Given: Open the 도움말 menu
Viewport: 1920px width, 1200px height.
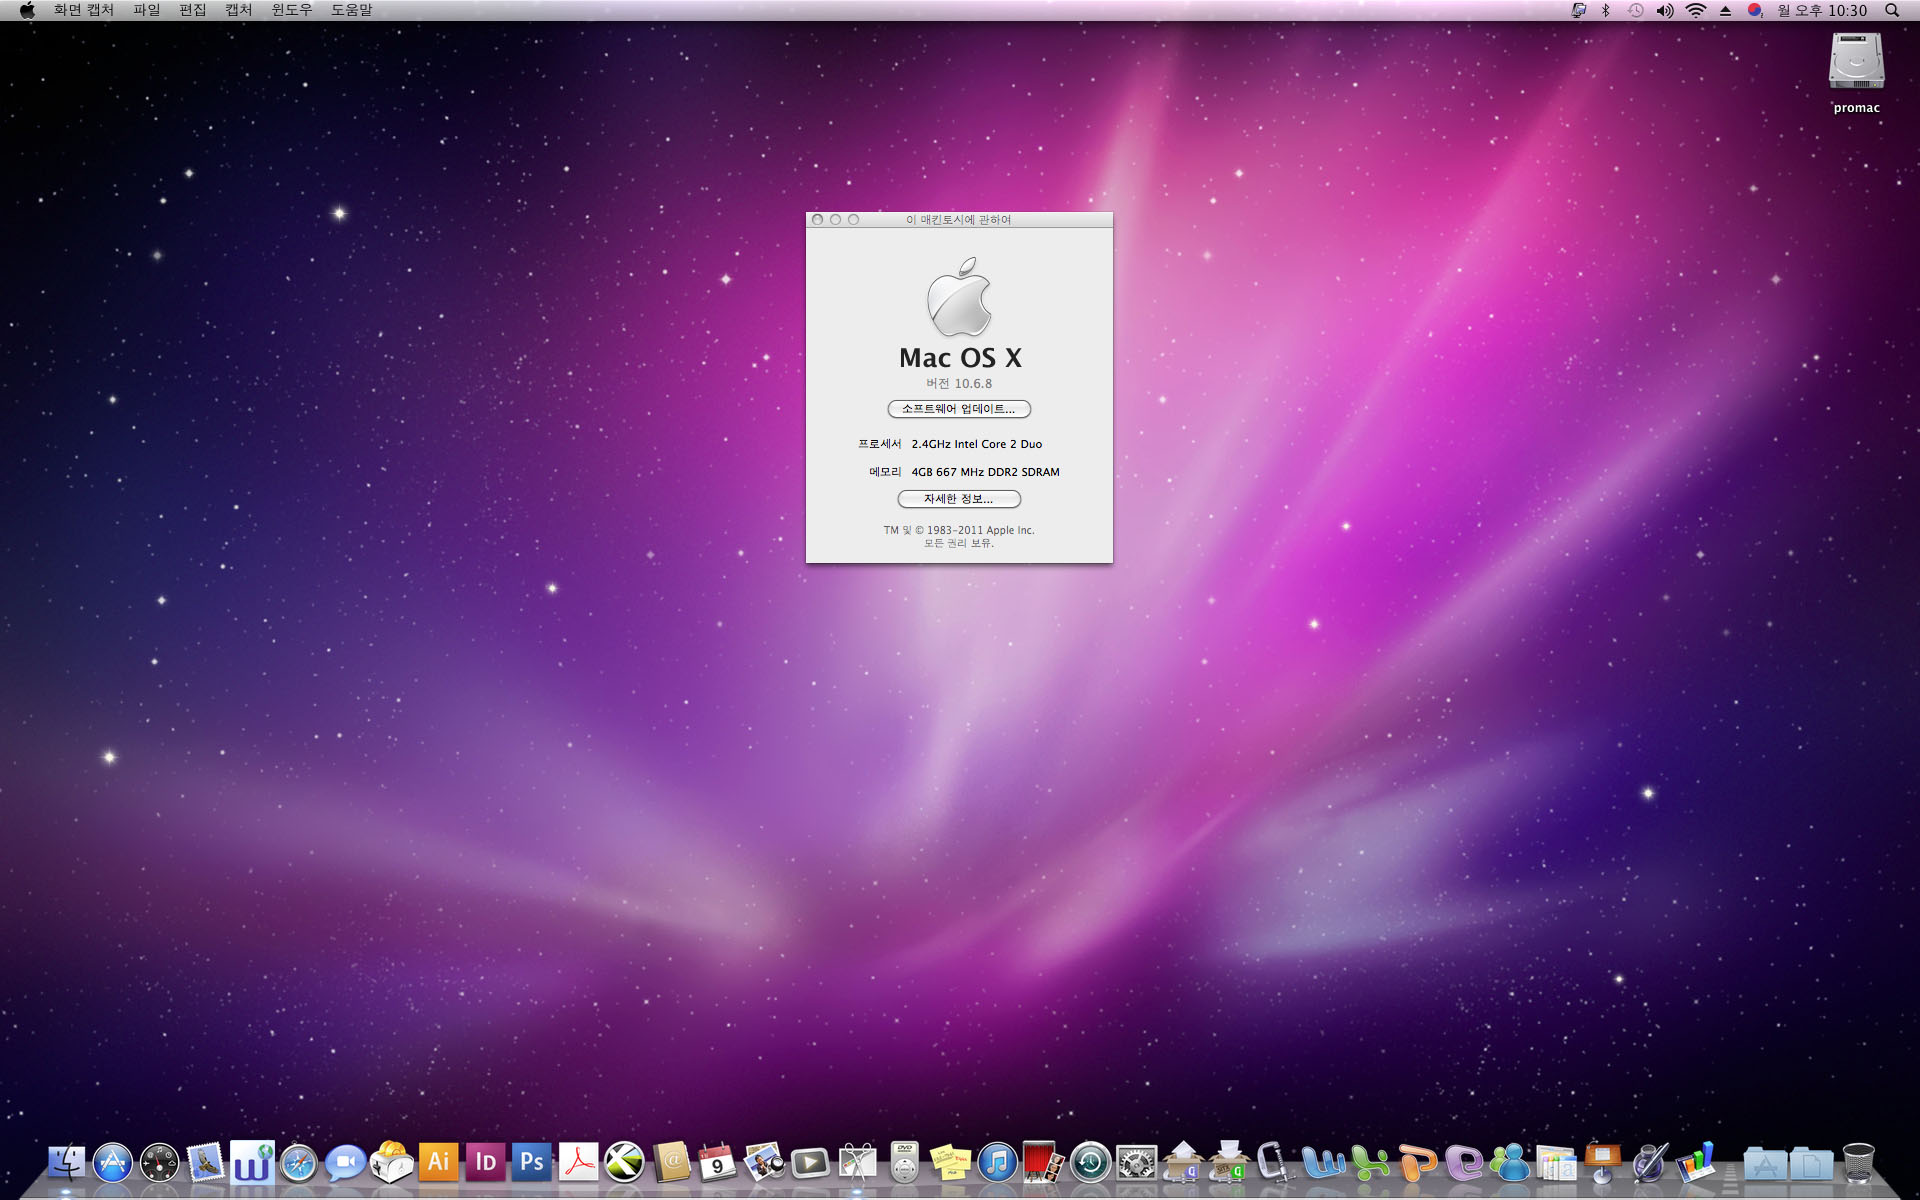Looking at the screenshot, I should pos(351,10).
